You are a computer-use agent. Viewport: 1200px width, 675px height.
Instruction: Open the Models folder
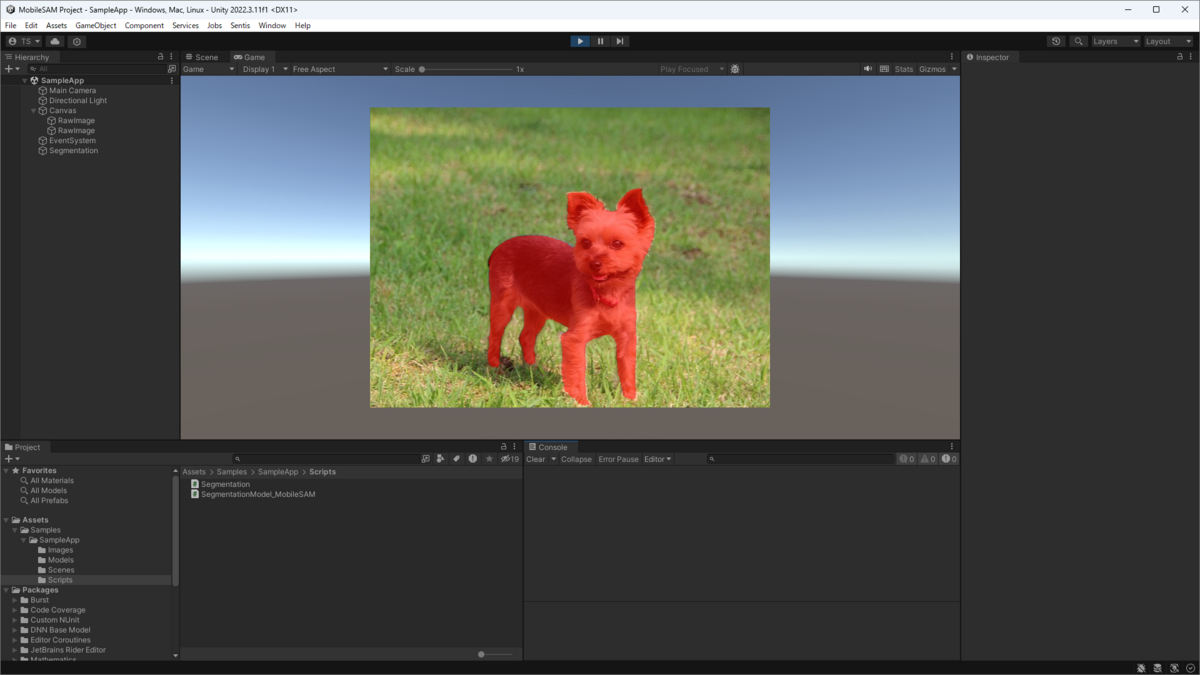click(61, 560)
